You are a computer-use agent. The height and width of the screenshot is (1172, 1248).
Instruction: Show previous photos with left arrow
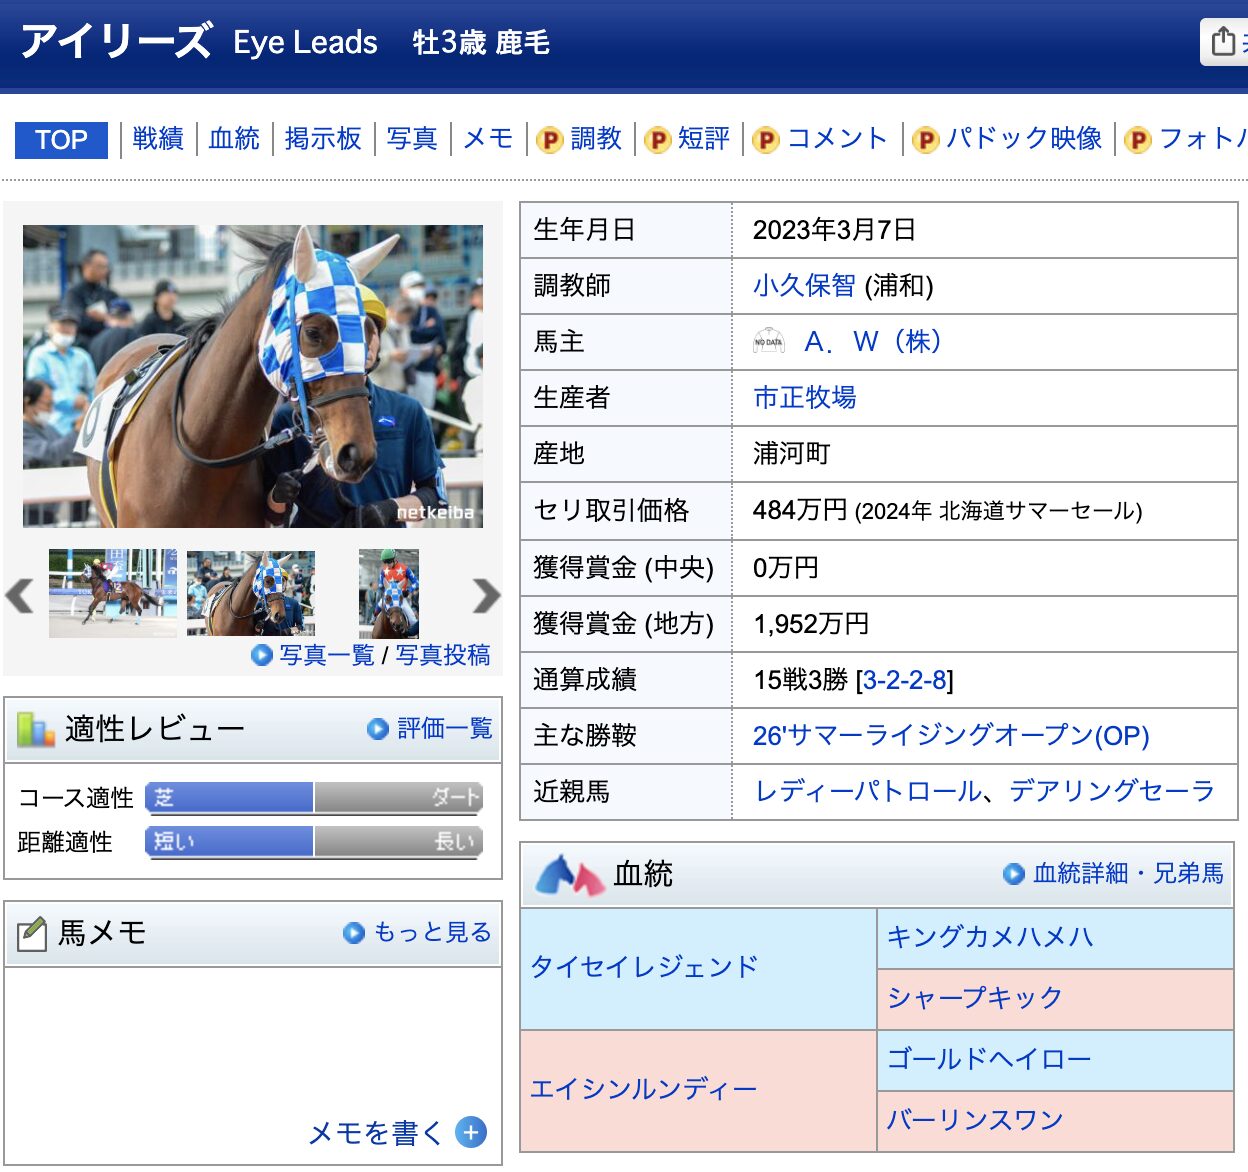20,595
